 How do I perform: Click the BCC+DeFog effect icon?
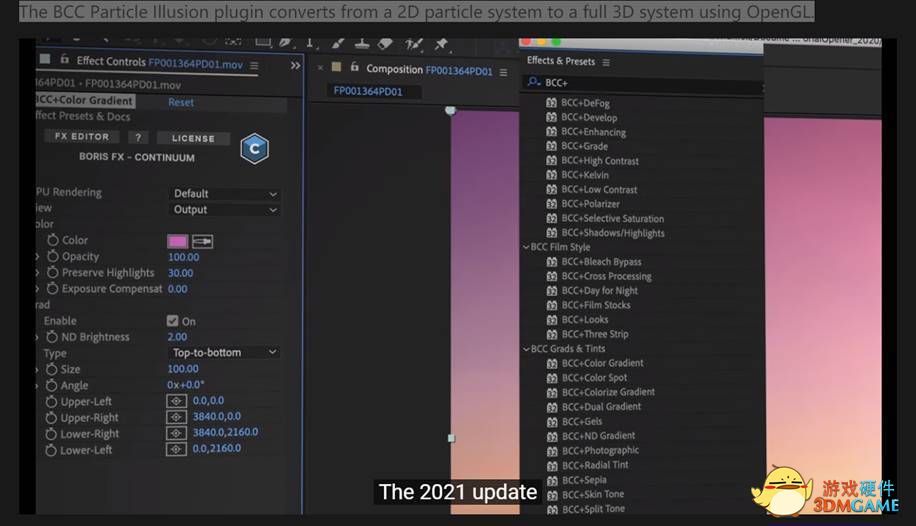coord(551,103)
